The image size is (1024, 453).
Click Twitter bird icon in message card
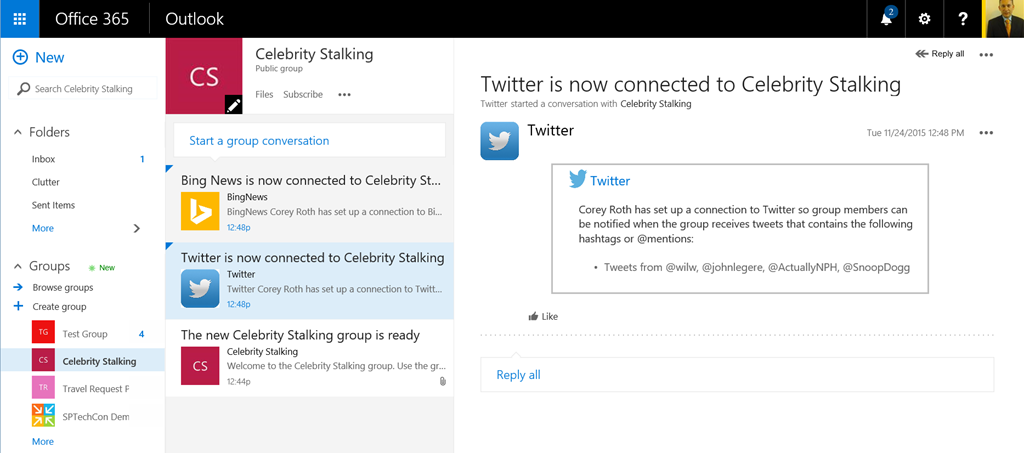coord(577,180)
